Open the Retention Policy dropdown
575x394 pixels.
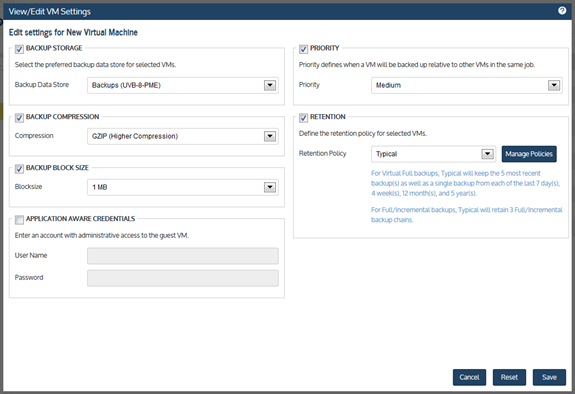pos(433,154)
